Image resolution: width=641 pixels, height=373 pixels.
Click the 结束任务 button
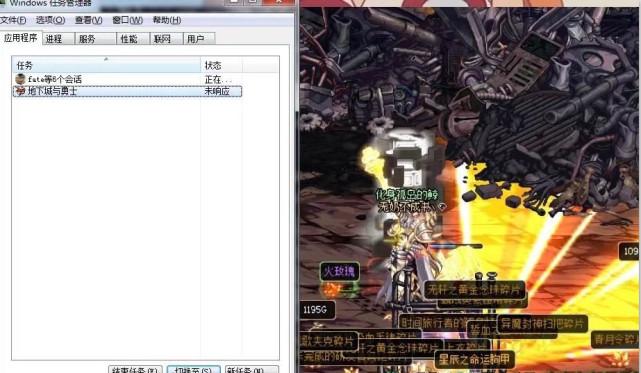pyautogui.click(x=135, y=369)
